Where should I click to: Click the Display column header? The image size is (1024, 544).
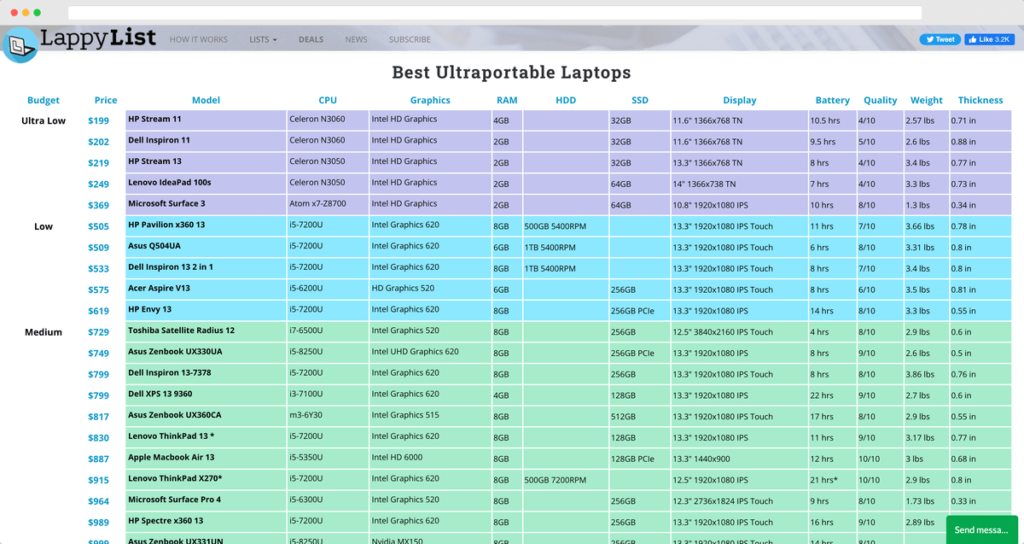pyautogui.click(x=739, y=100)
